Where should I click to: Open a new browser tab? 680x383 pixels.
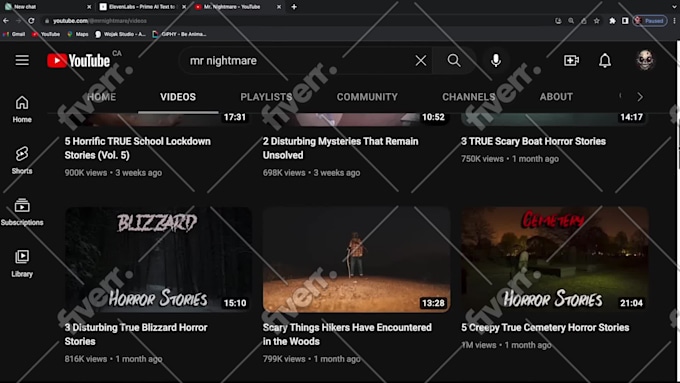coord(294,7)
